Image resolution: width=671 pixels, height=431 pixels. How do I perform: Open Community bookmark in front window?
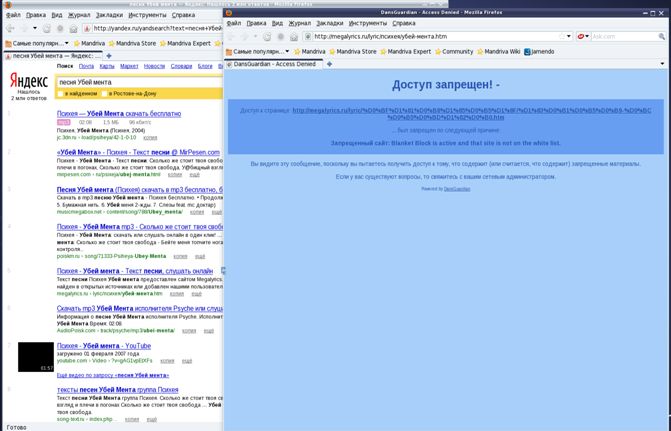pyautogui.click(x=454, y=52)
